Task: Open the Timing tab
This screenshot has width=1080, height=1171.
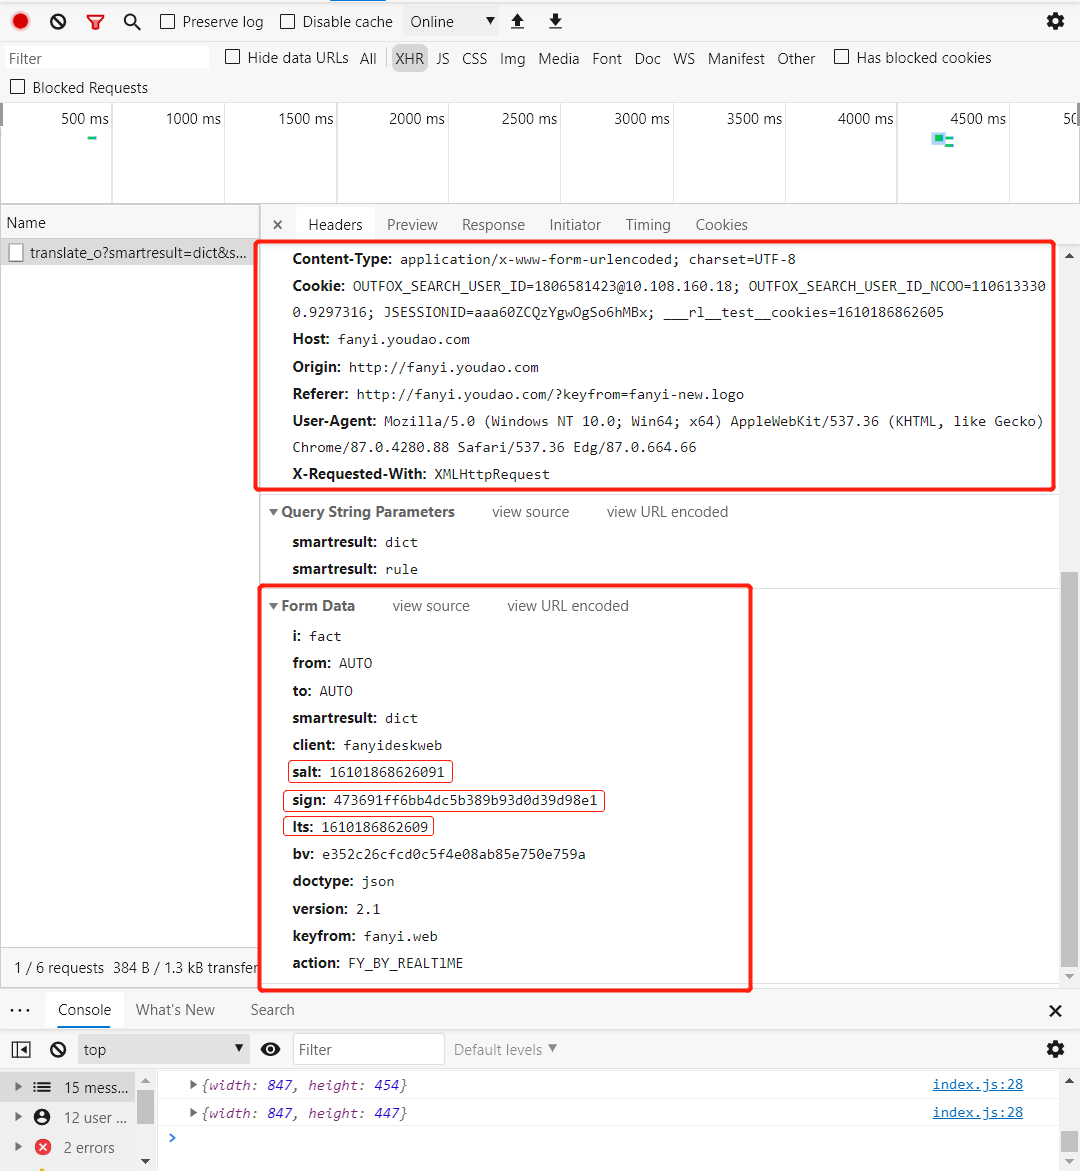Action: (x=648, y=225)
